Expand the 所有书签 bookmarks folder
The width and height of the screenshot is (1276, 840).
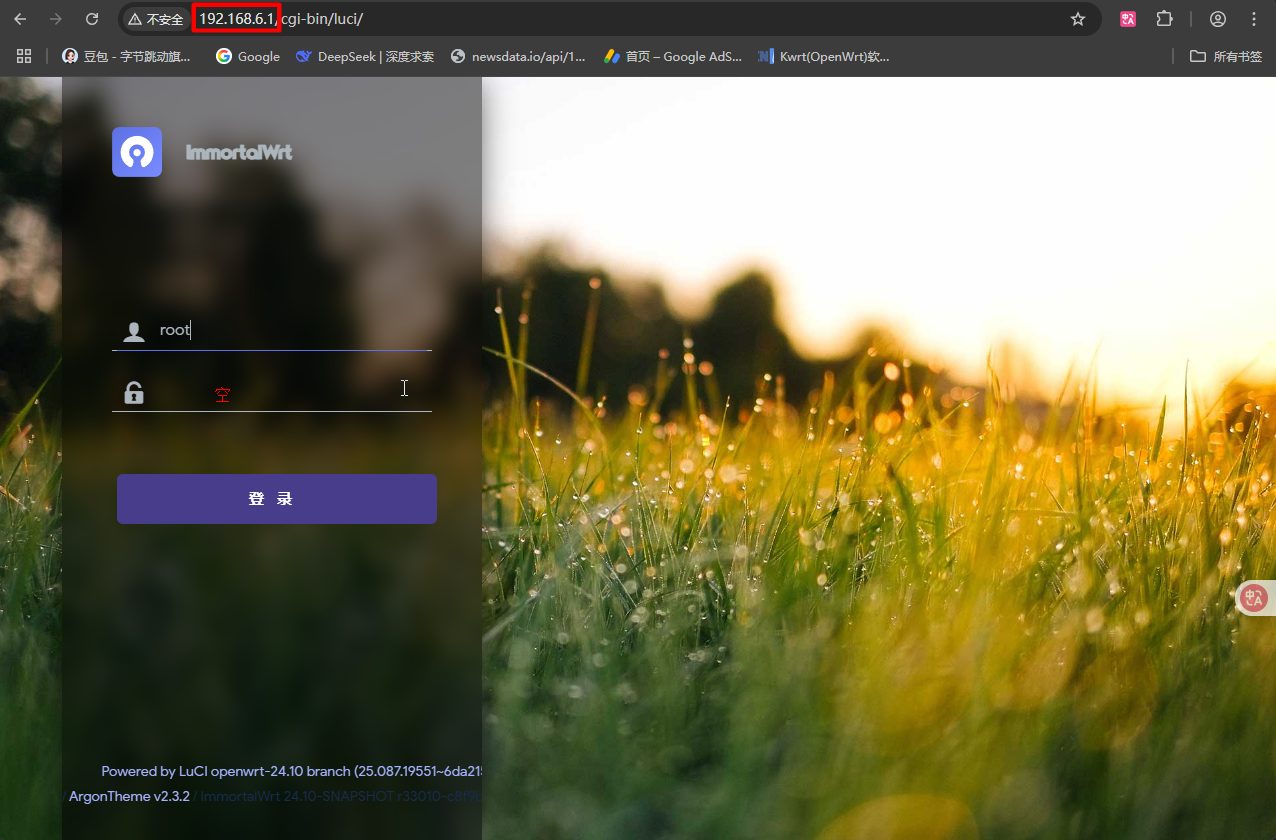click(x=1226, y=56)
